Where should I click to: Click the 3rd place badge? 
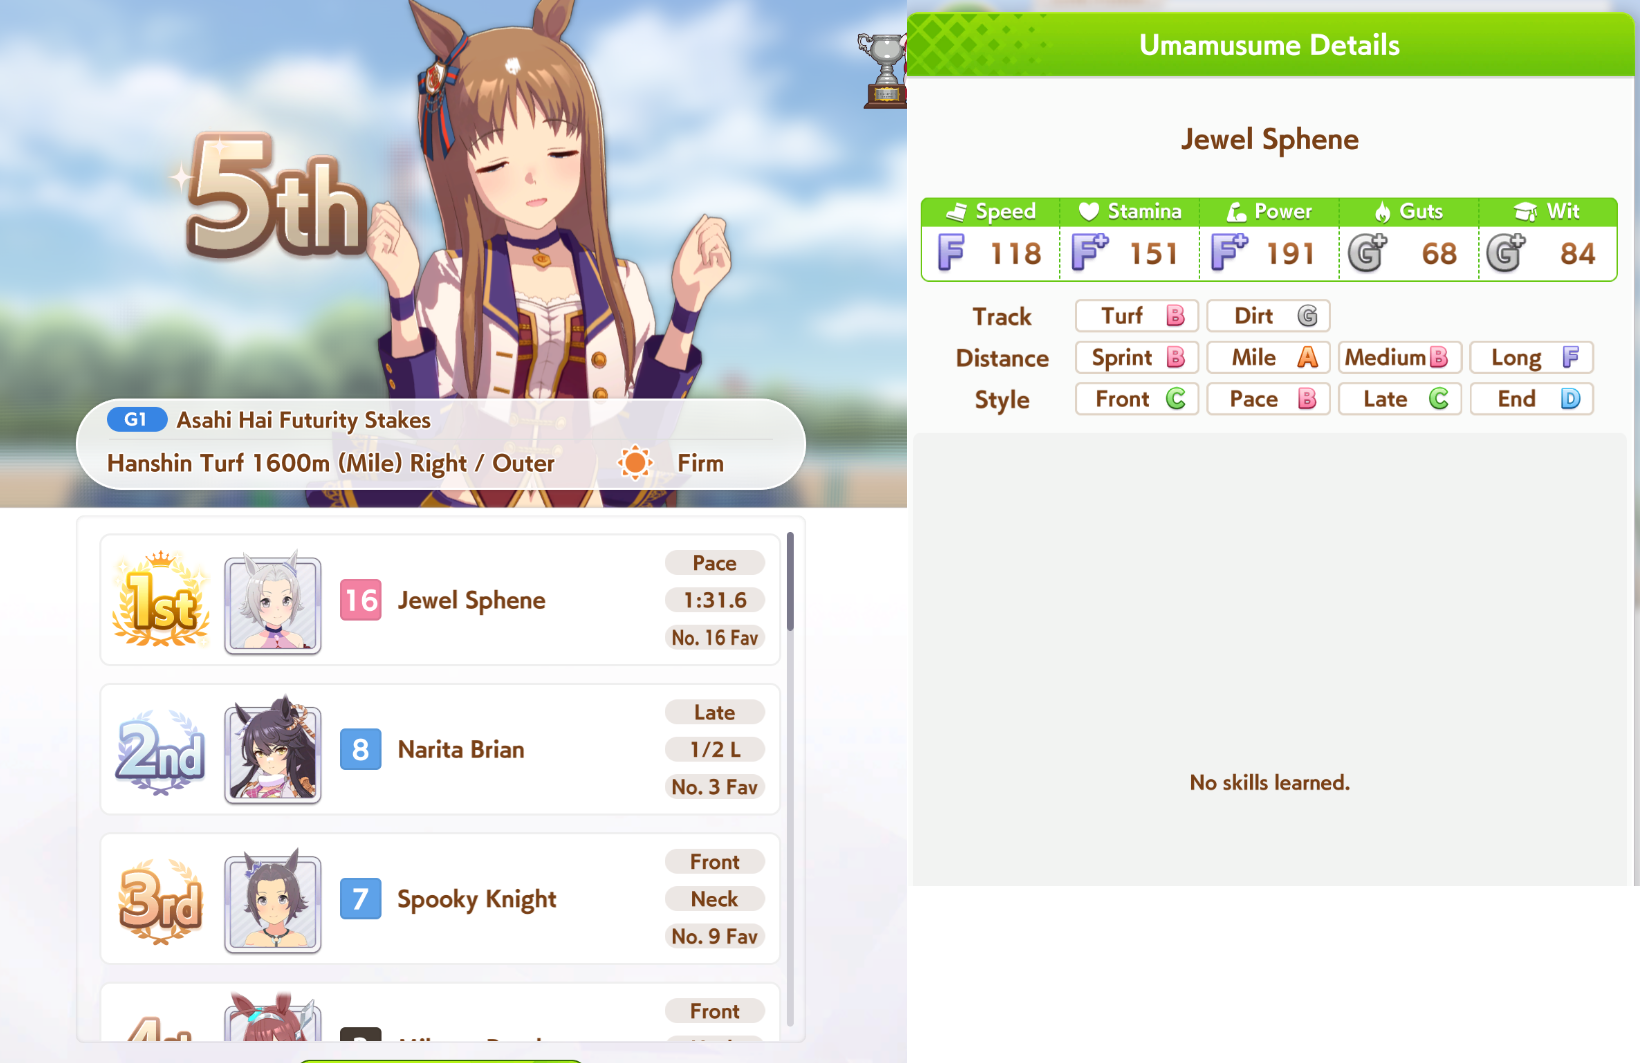161,902
